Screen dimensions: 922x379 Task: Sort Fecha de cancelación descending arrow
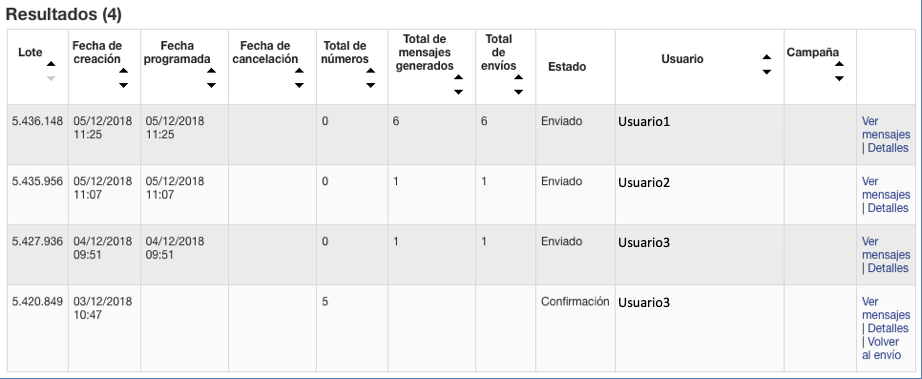[x=299, y=85]
